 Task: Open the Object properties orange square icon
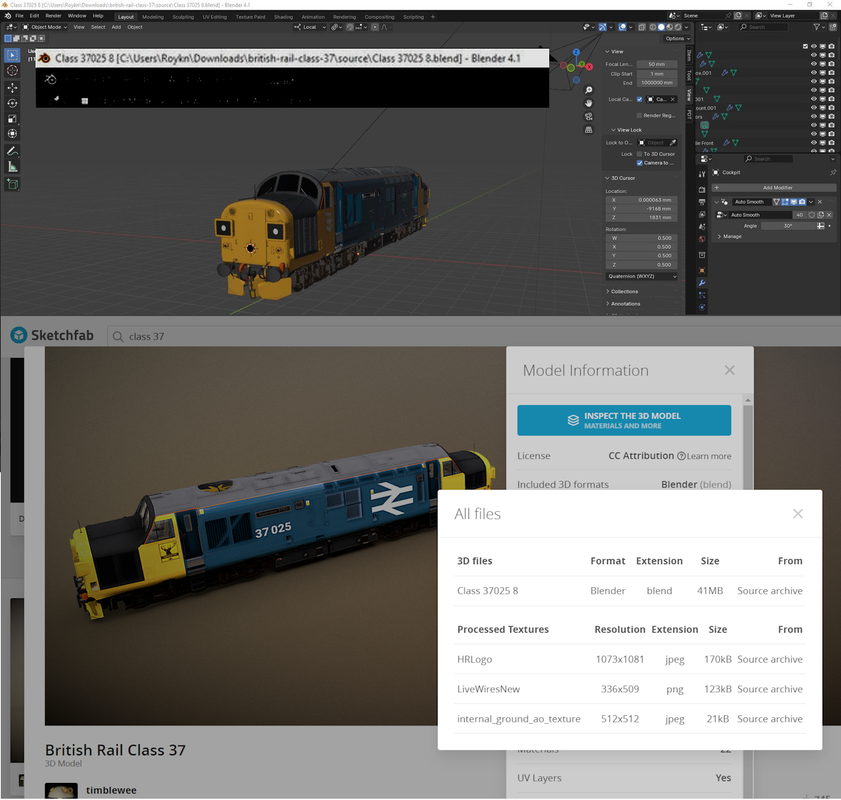[x=702, y=270]
